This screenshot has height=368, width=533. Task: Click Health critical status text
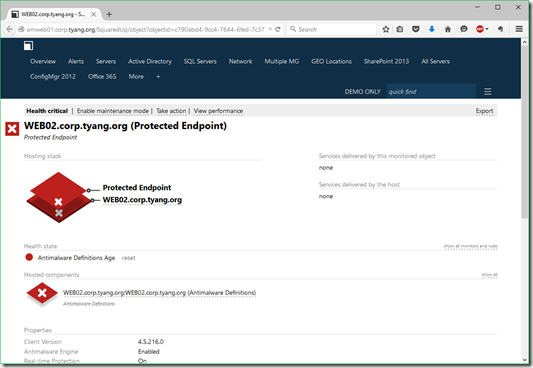tap(47, 111)
